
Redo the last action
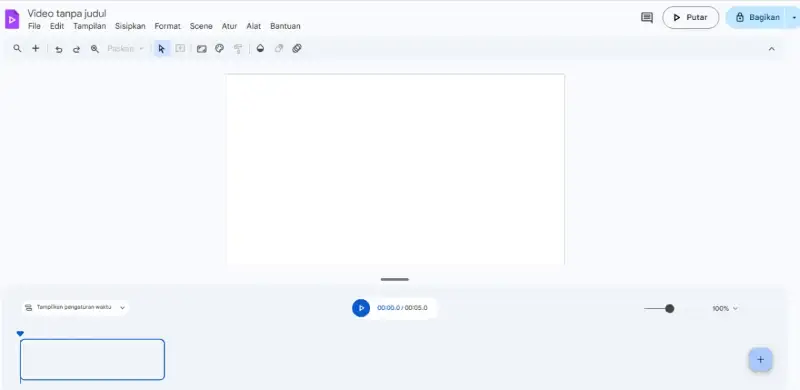77,49
